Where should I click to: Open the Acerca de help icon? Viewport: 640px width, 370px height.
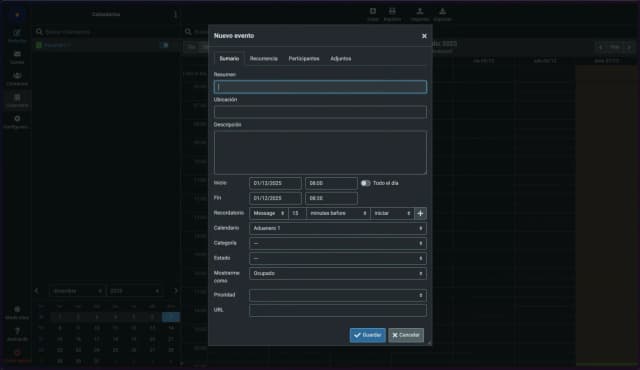click(x=17, y=334)
